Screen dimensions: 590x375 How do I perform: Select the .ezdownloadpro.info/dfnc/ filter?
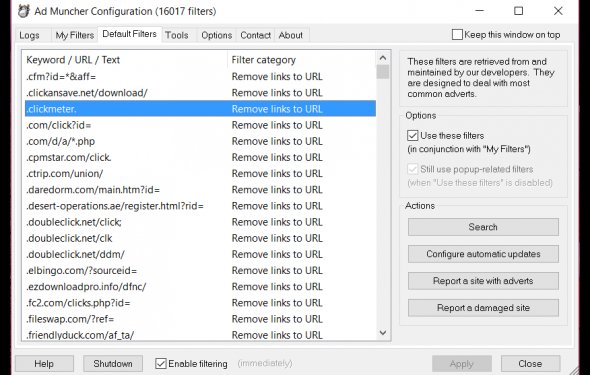[x=200, y=287]
